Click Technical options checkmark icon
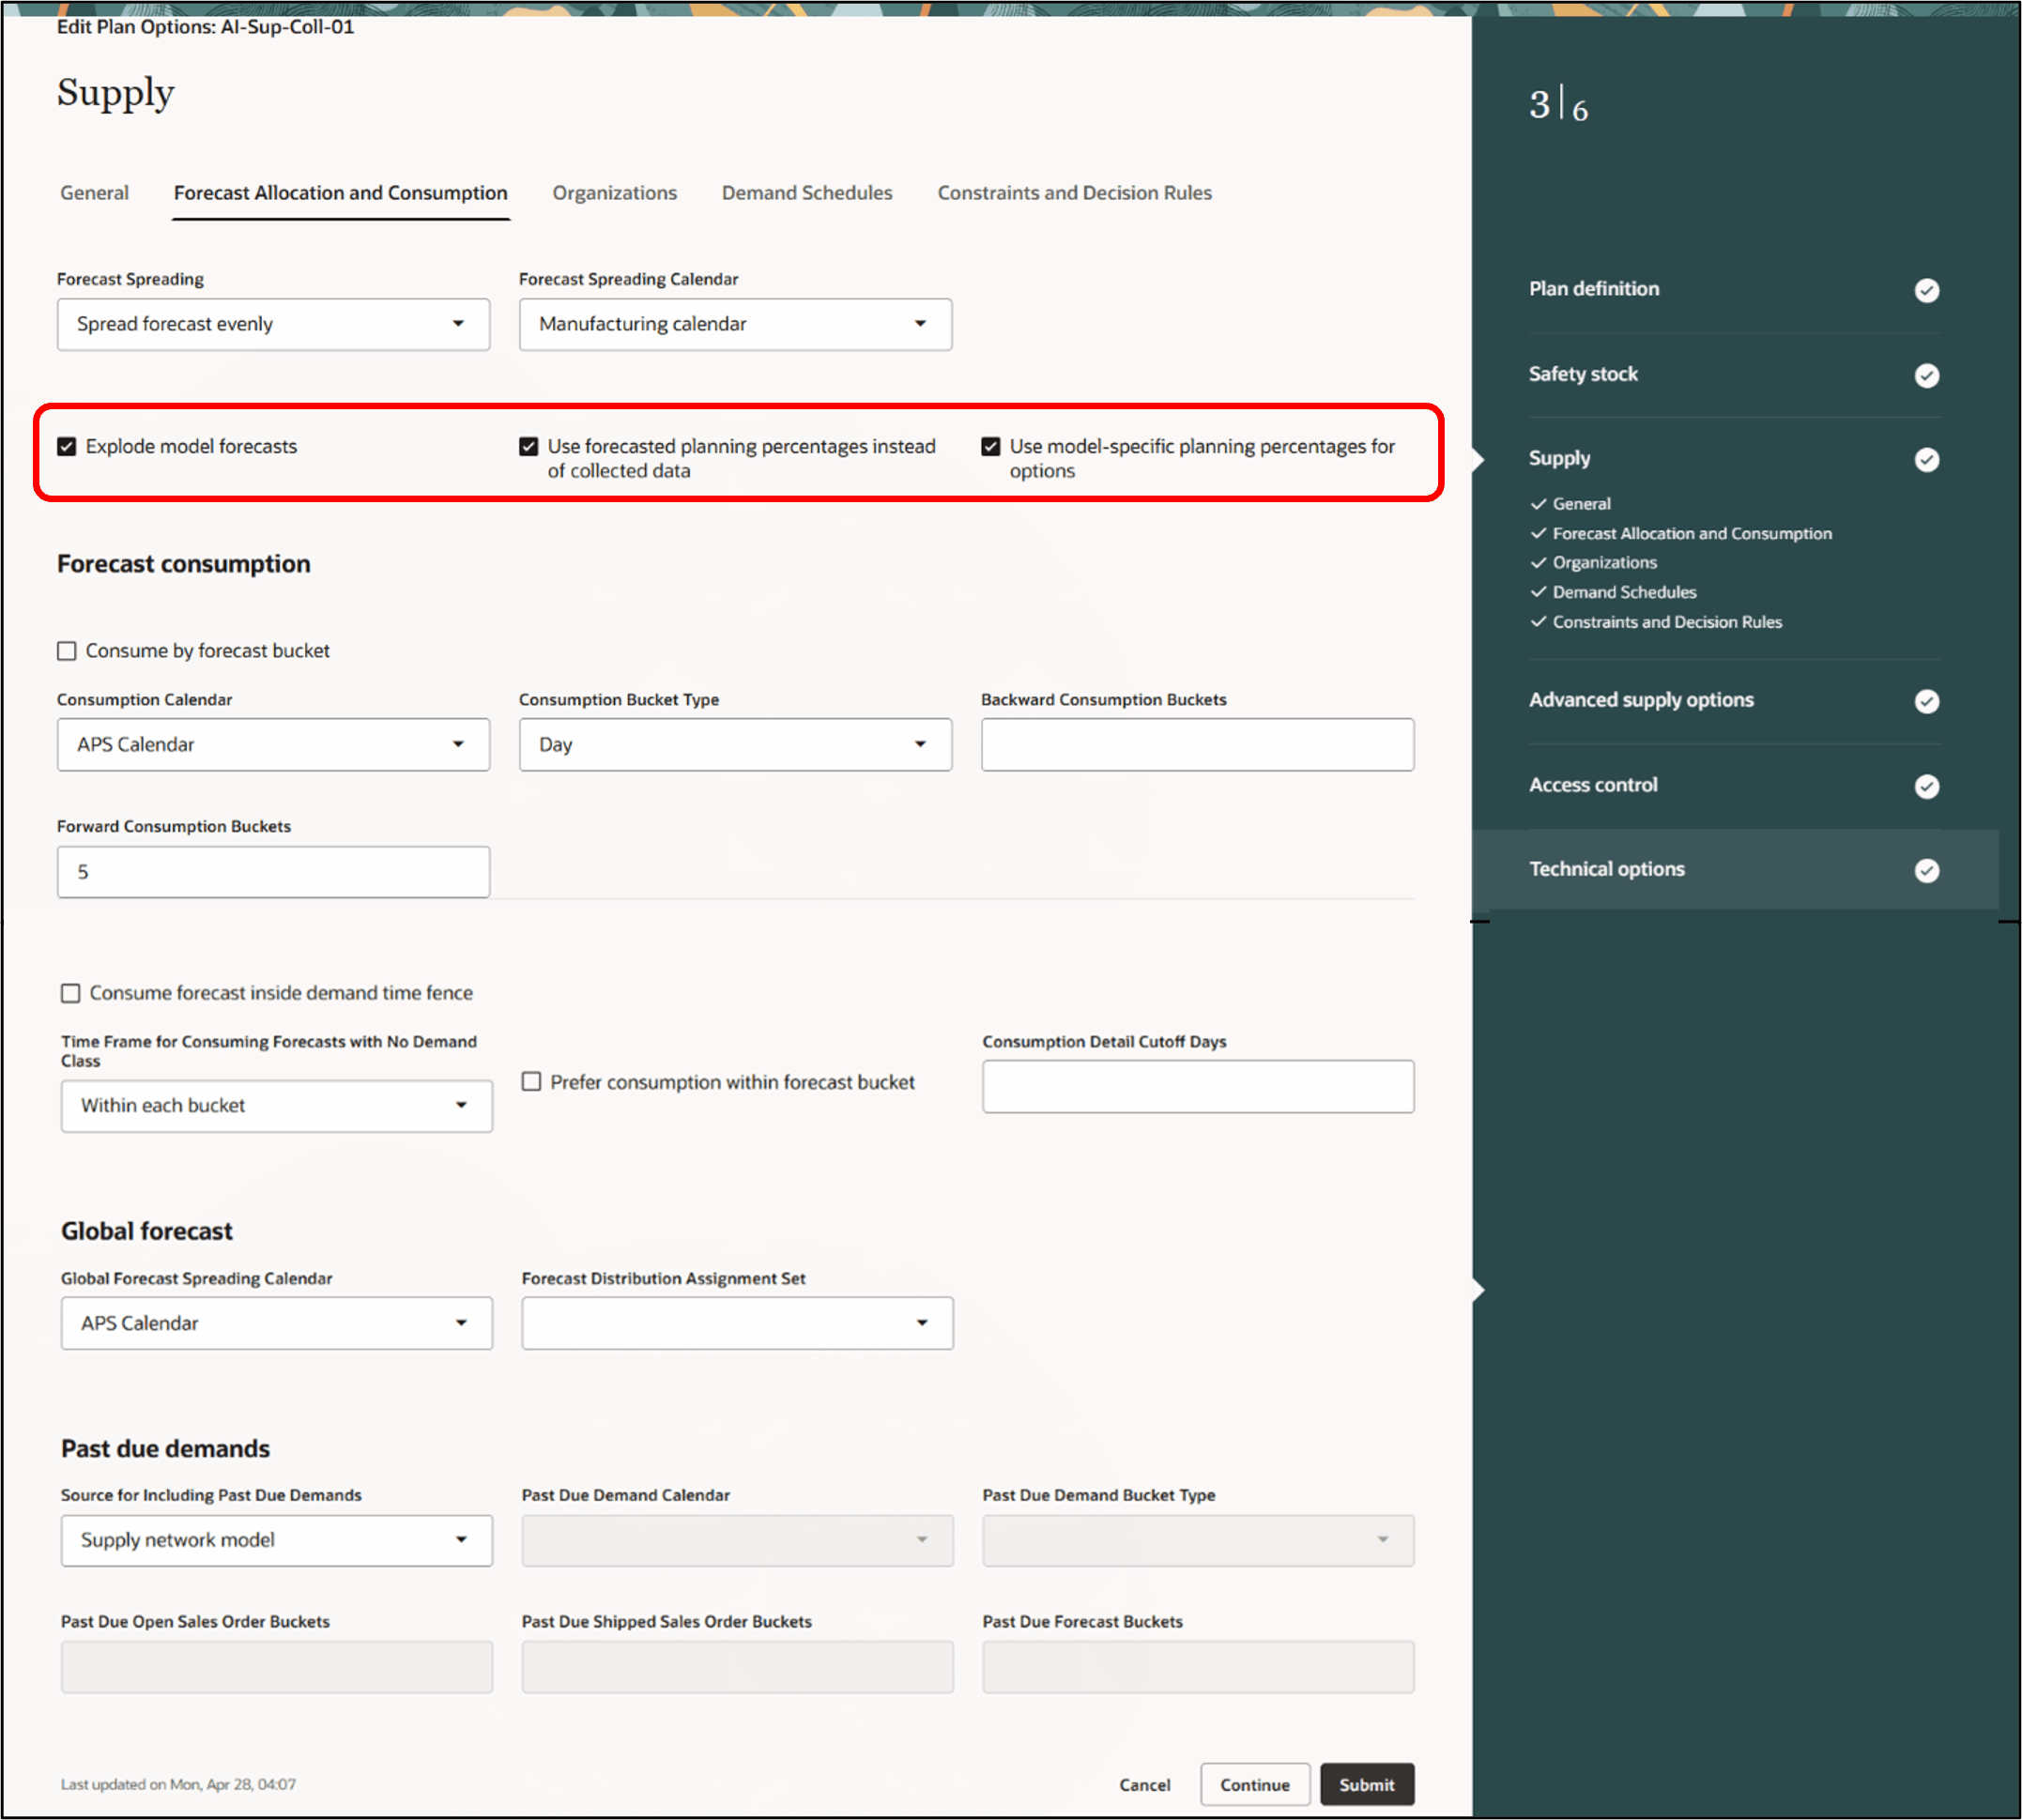 point(1926,870)
